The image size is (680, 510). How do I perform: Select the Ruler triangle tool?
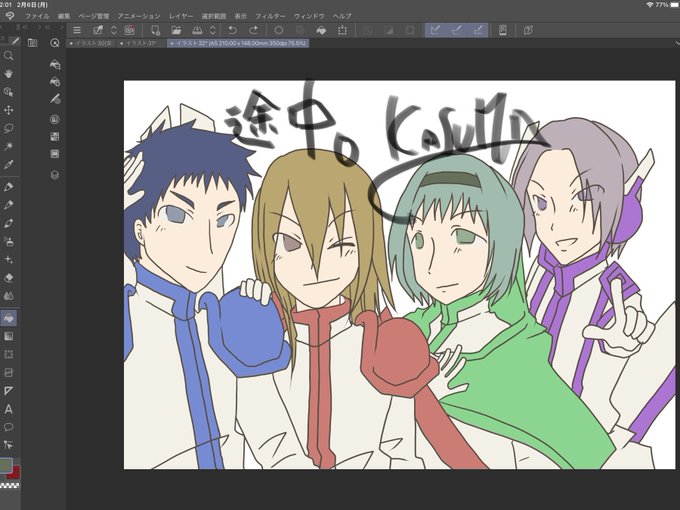coord(8,391)
